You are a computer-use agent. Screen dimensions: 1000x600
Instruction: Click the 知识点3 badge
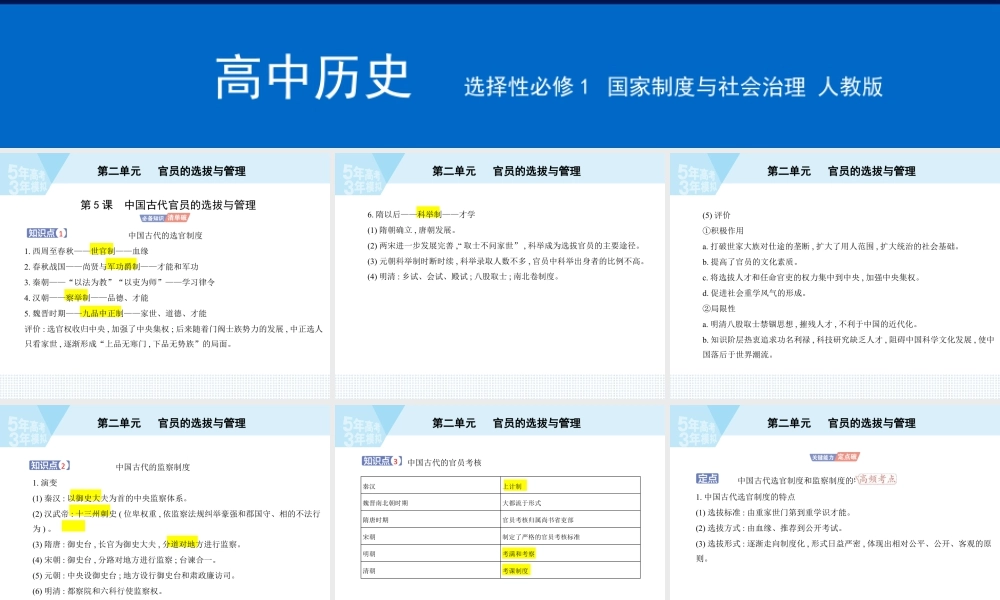[382, 461]
